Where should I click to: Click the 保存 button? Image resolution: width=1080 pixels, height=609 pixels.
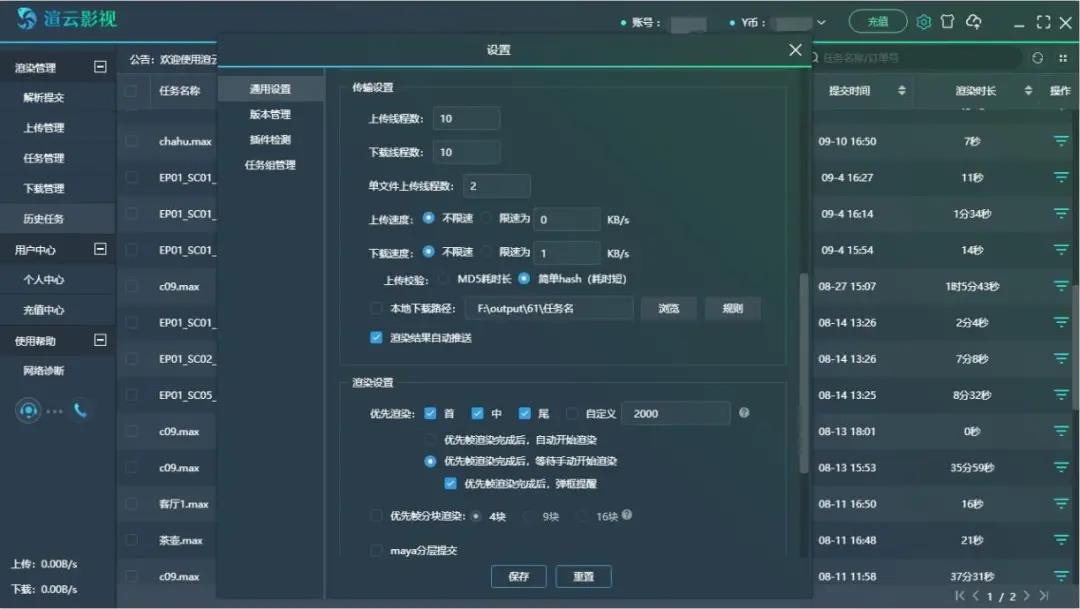pos(518,577)
